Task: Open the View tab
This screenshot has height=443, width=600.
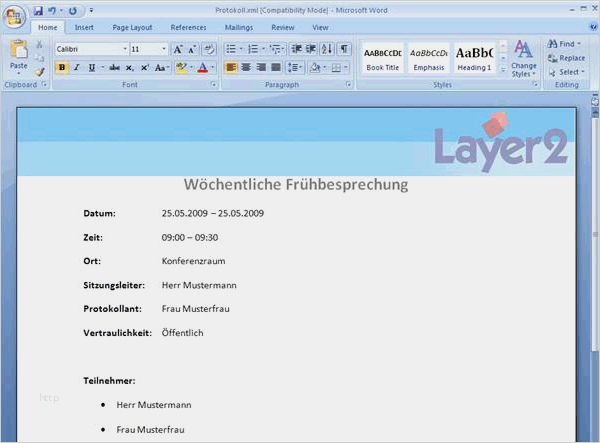Action: point(320,28)
